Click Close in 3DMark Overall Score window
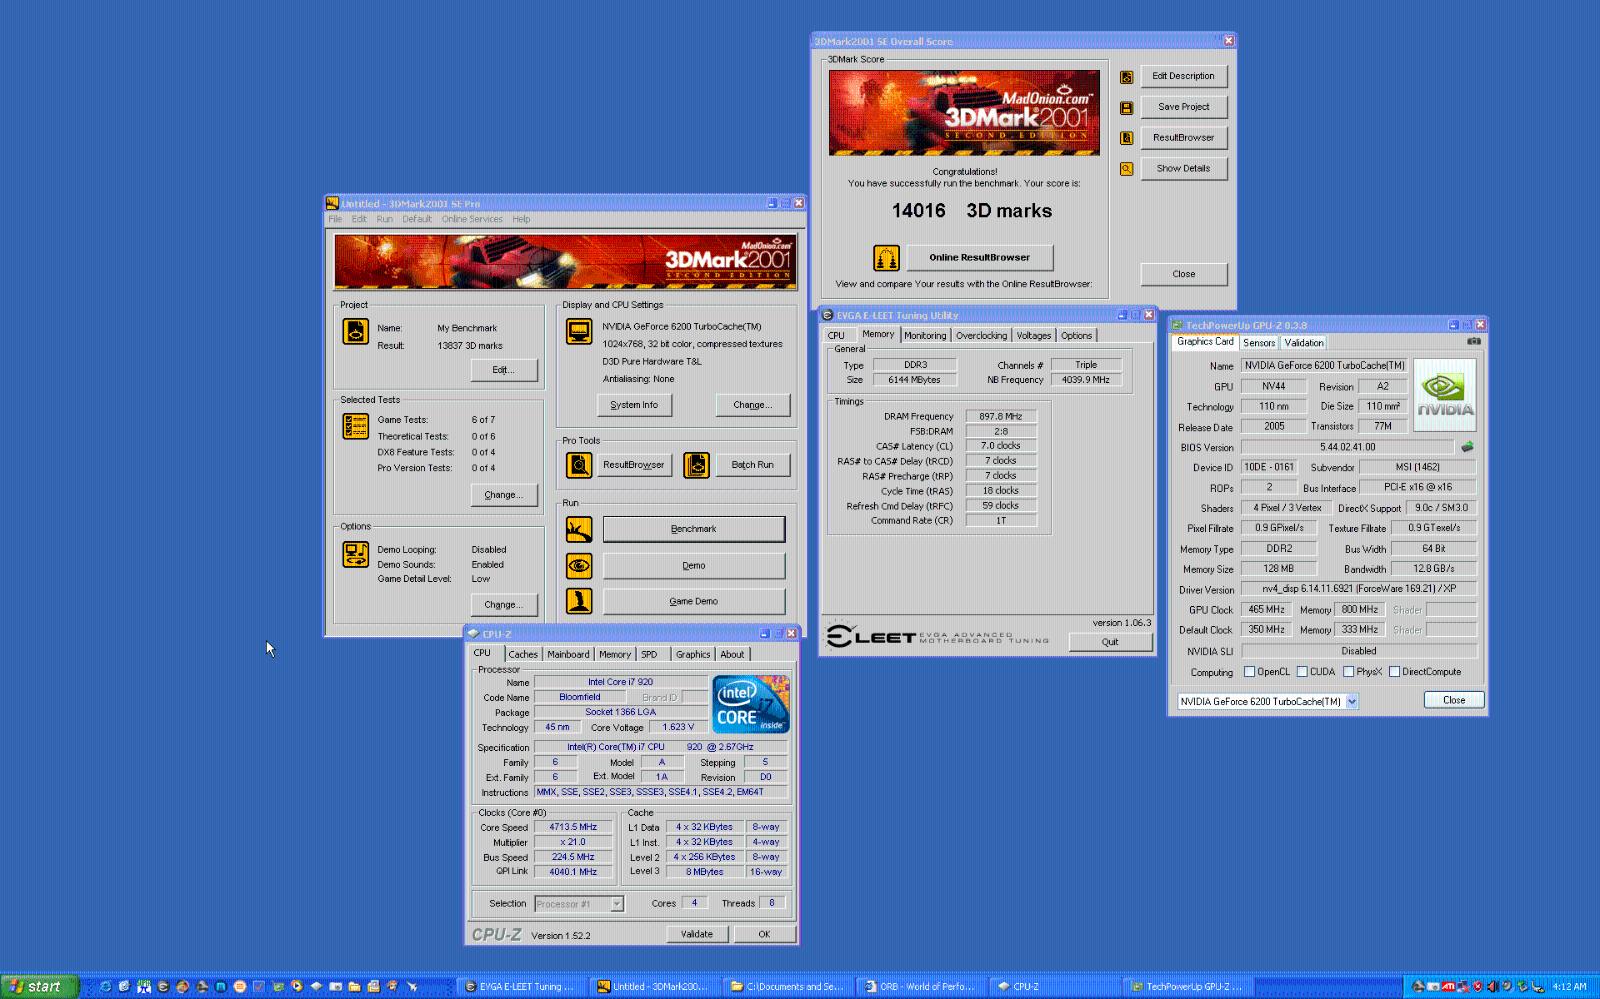 click(x=1184, y=274)
